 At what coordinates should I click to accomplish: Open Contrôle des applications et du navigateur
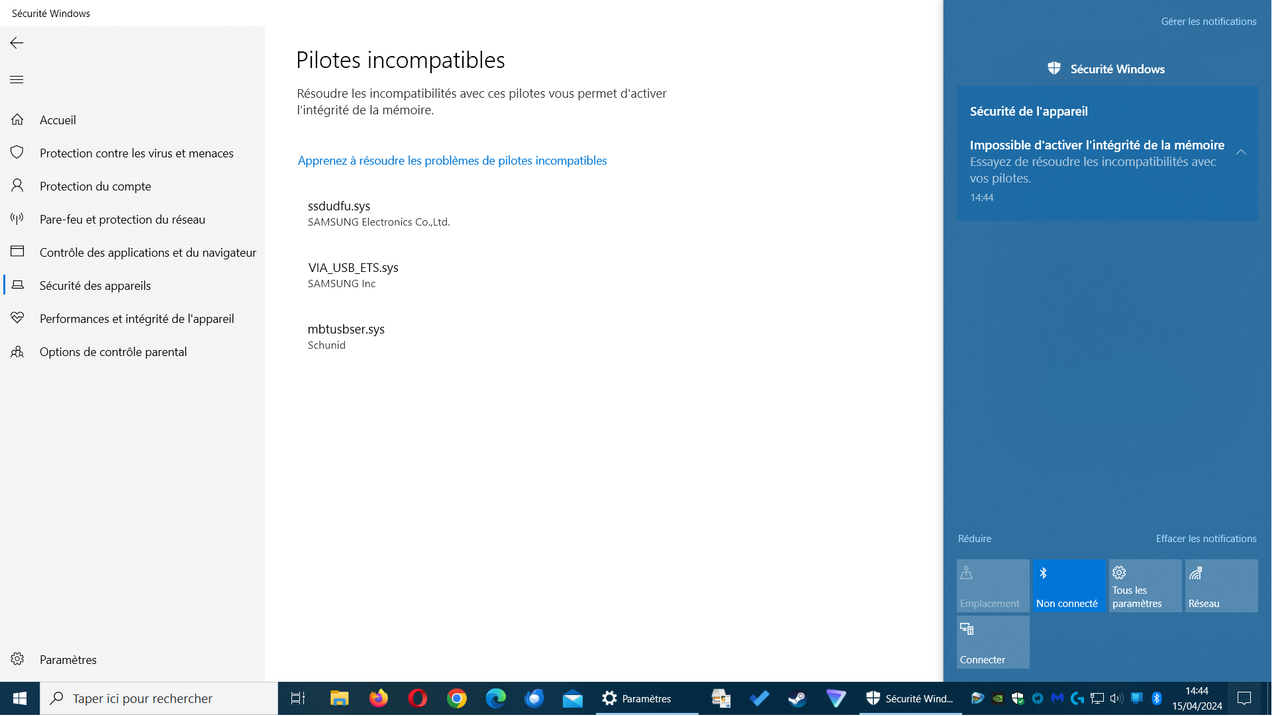click(132, 252)
